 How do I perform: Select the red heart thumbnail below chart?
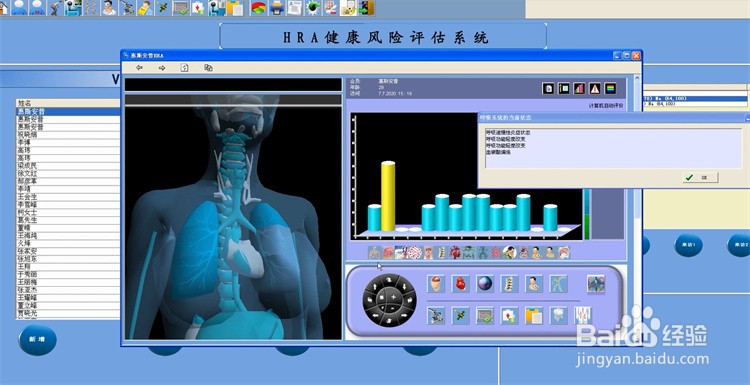pos(455,253)
